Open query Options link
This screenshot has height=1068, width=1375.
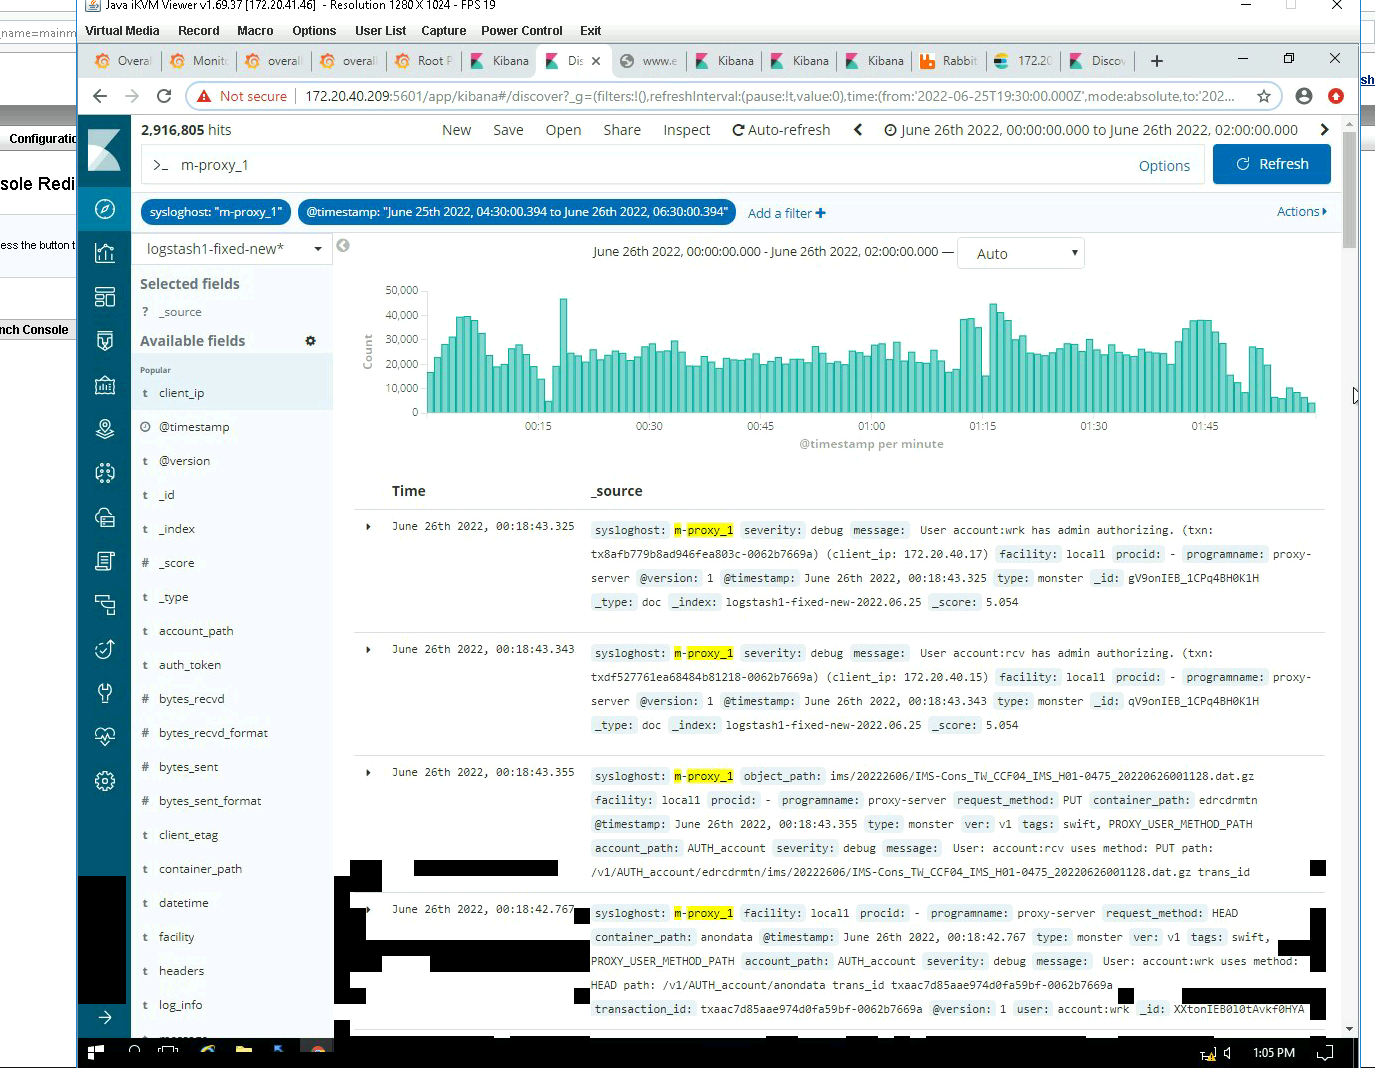click(1164, 166)
